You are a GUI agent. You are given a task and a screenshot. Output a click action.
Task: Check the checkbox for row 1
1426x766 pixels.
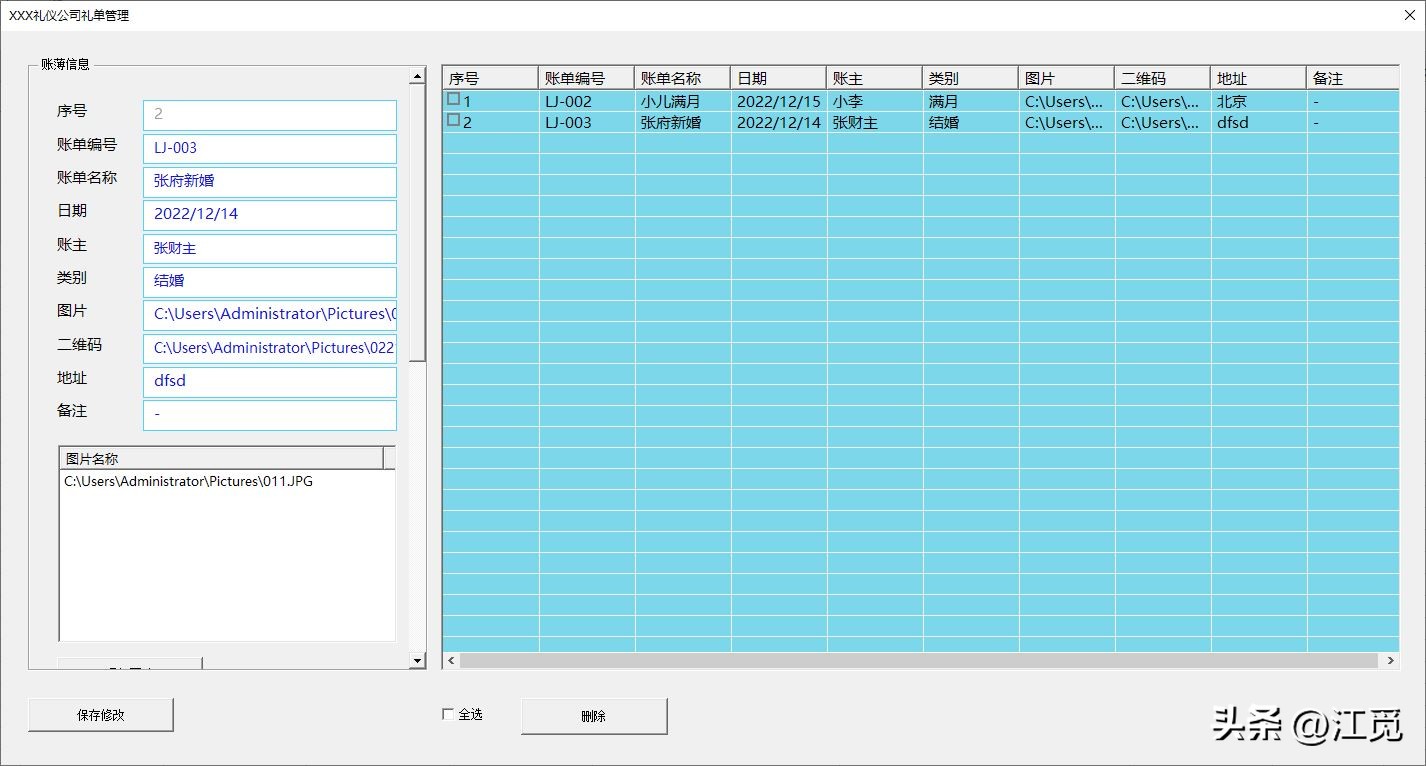pos(453,100)
